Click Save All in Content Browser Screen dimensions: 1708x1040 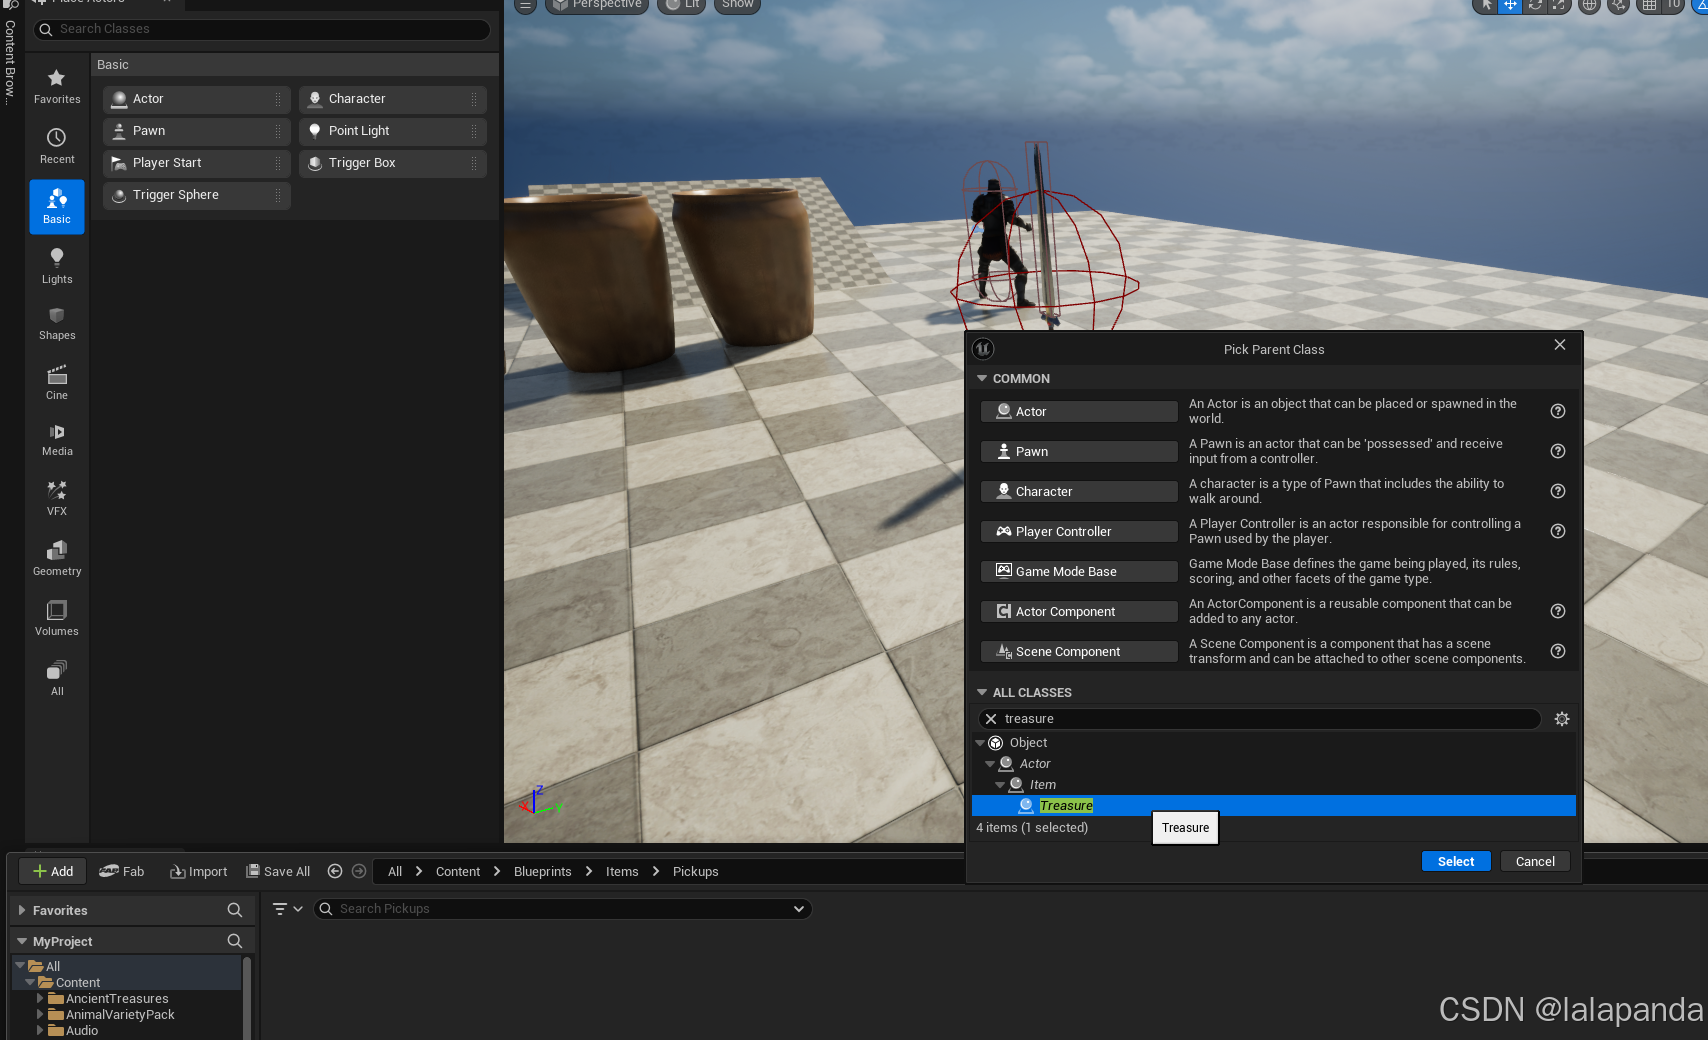(278, 872)
